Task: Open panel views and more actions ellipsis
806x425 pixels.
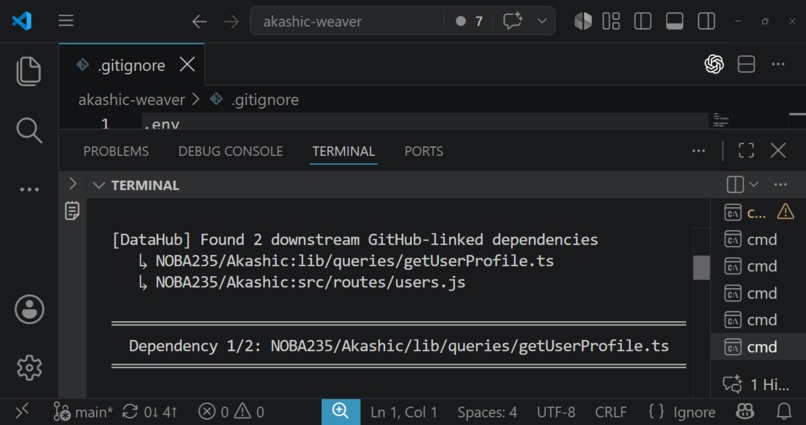Action: tap(699, 151)
